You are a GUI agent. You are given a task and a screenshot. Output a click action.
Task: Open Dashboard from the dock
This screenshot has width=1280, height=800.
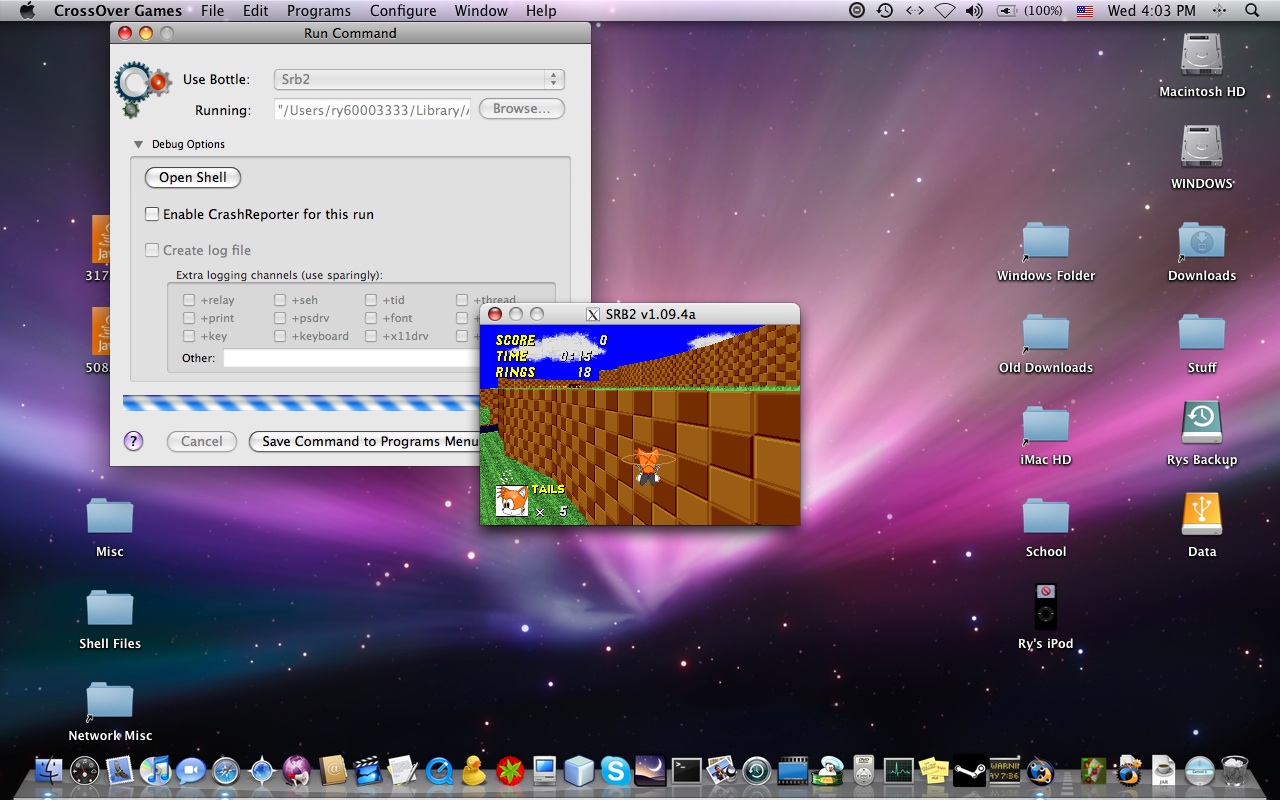point(85,770)
